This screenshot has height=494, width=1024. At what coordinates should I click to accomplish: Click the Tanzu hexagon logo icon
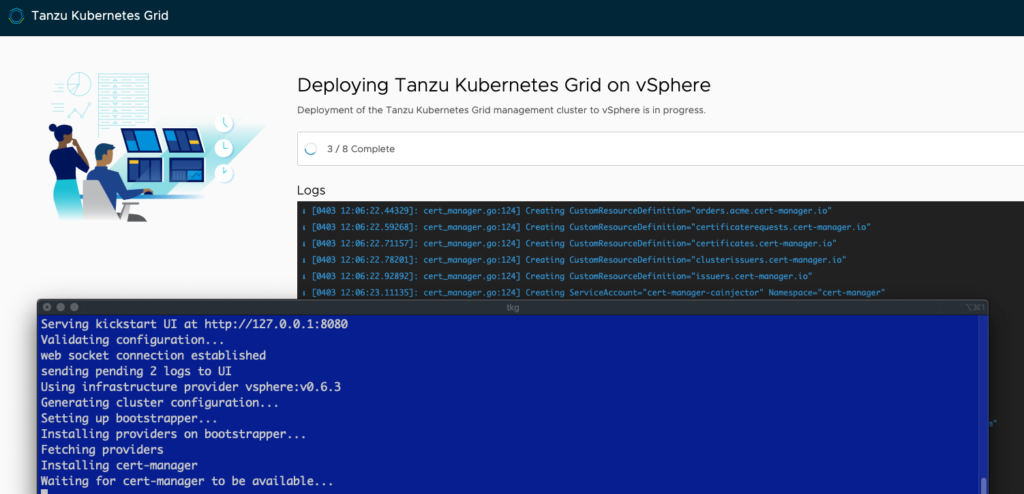coord(16,17)
